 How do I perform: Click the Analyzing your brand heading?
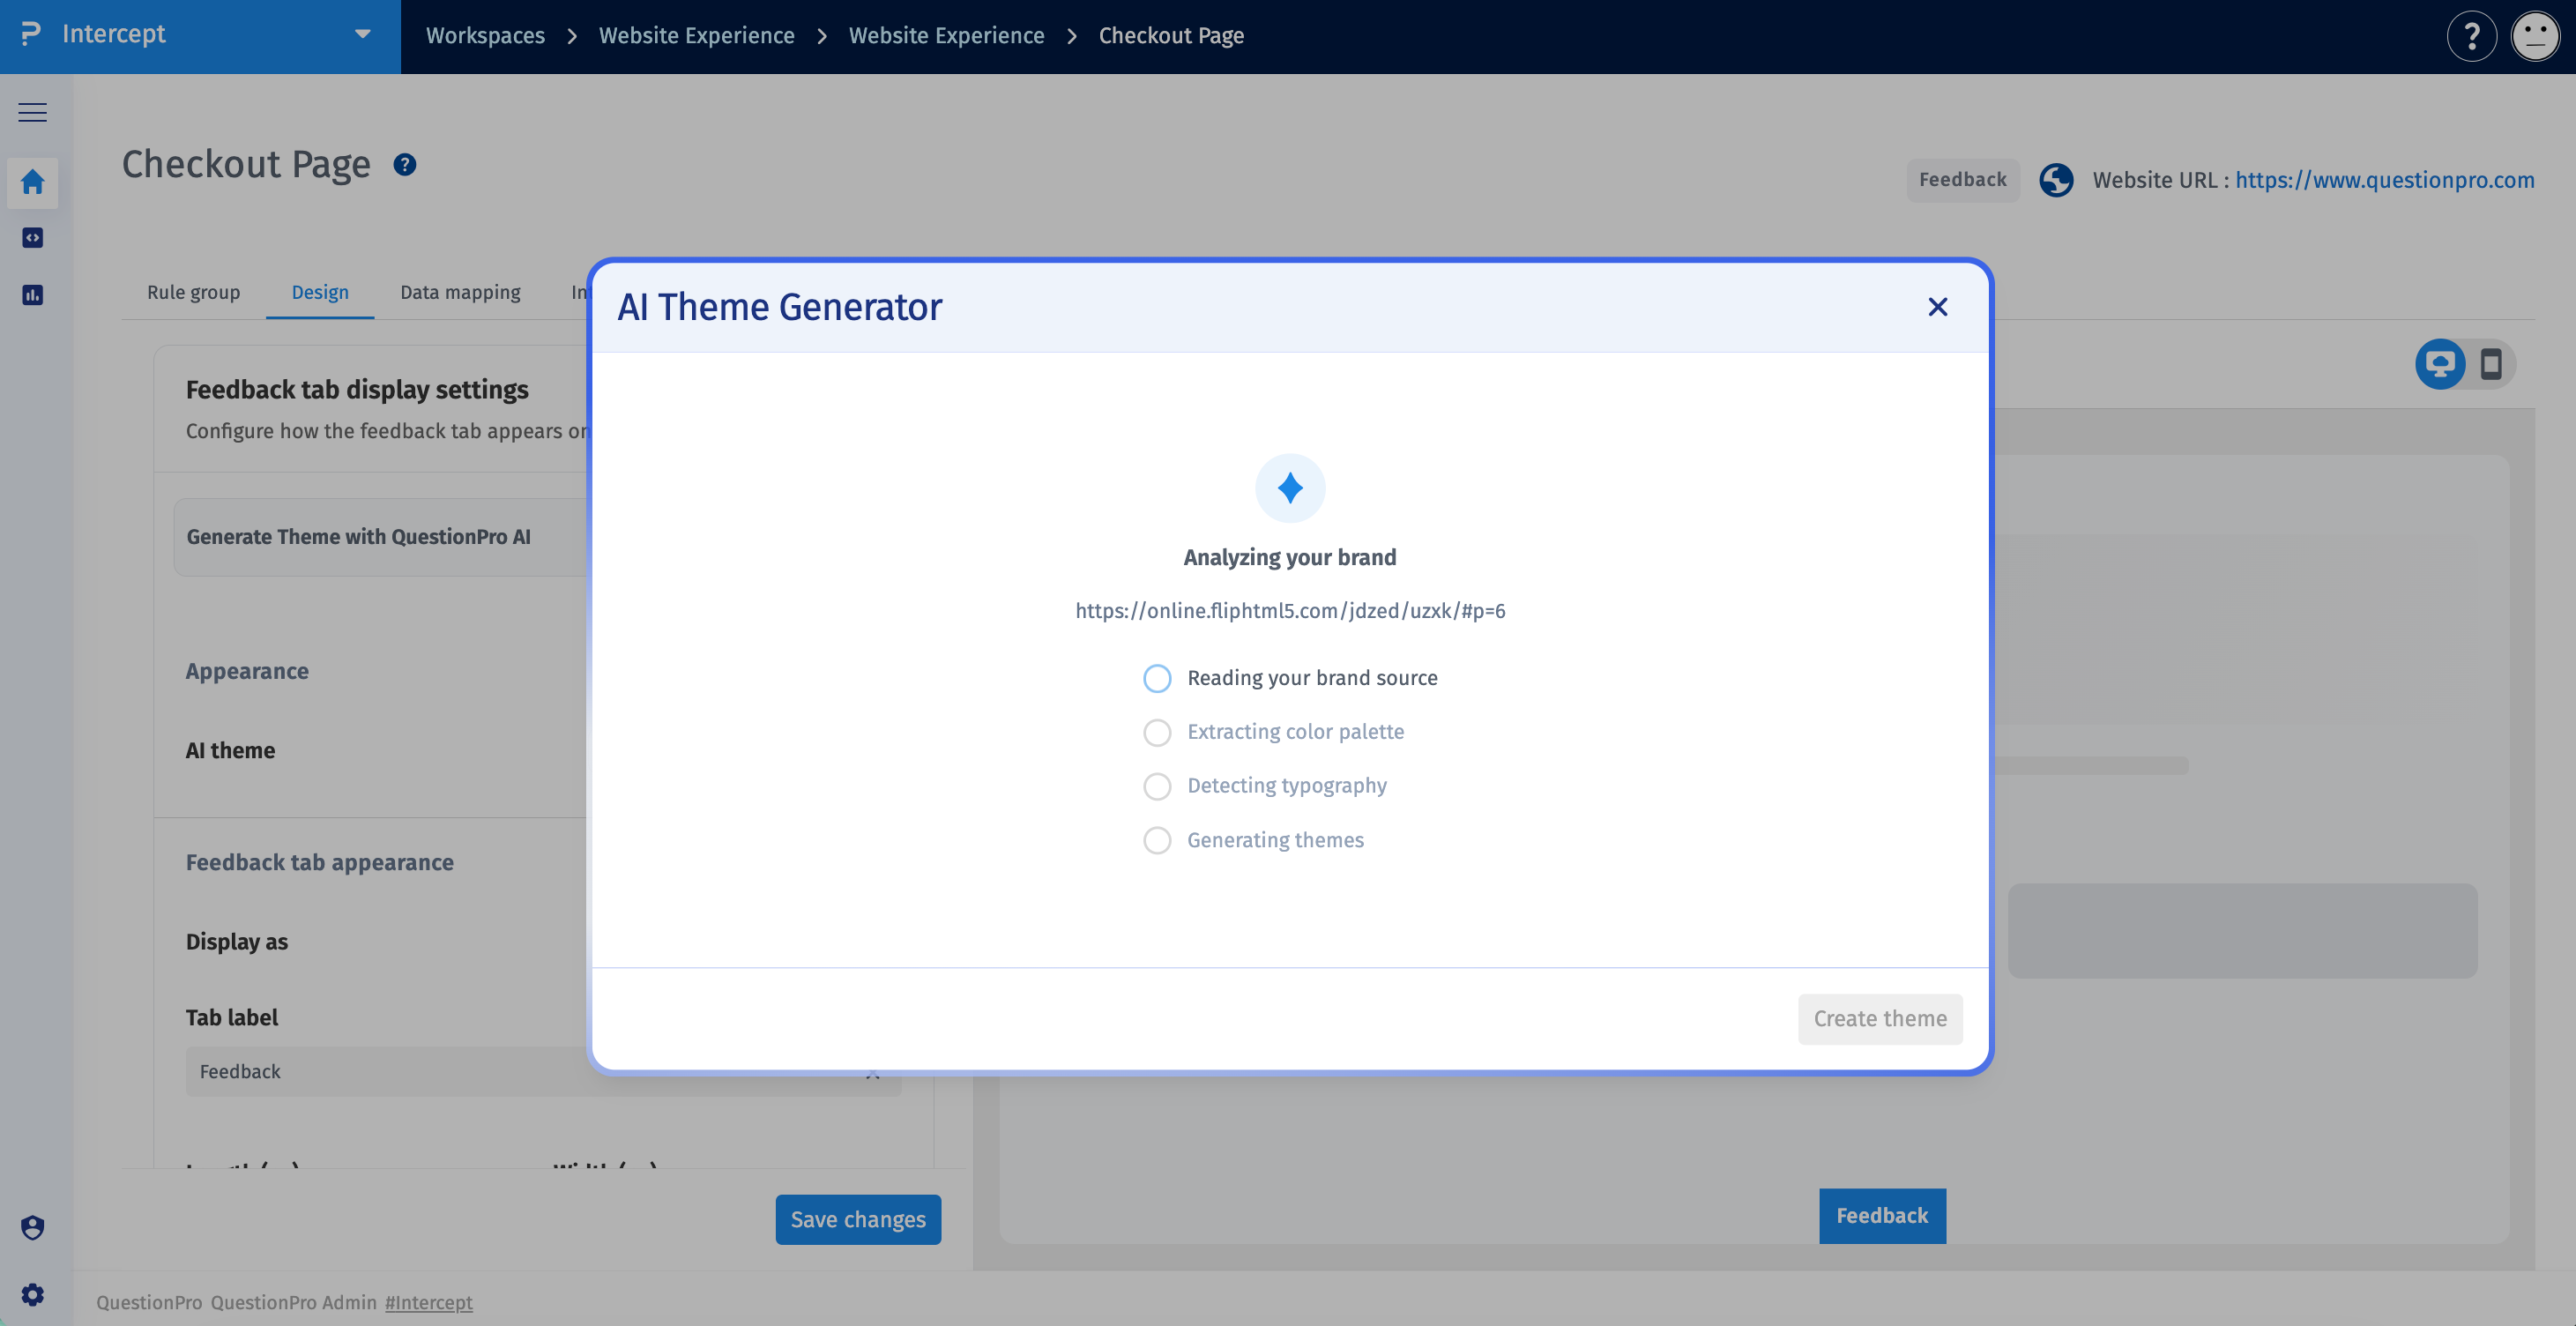click(x=1290, y=558)
